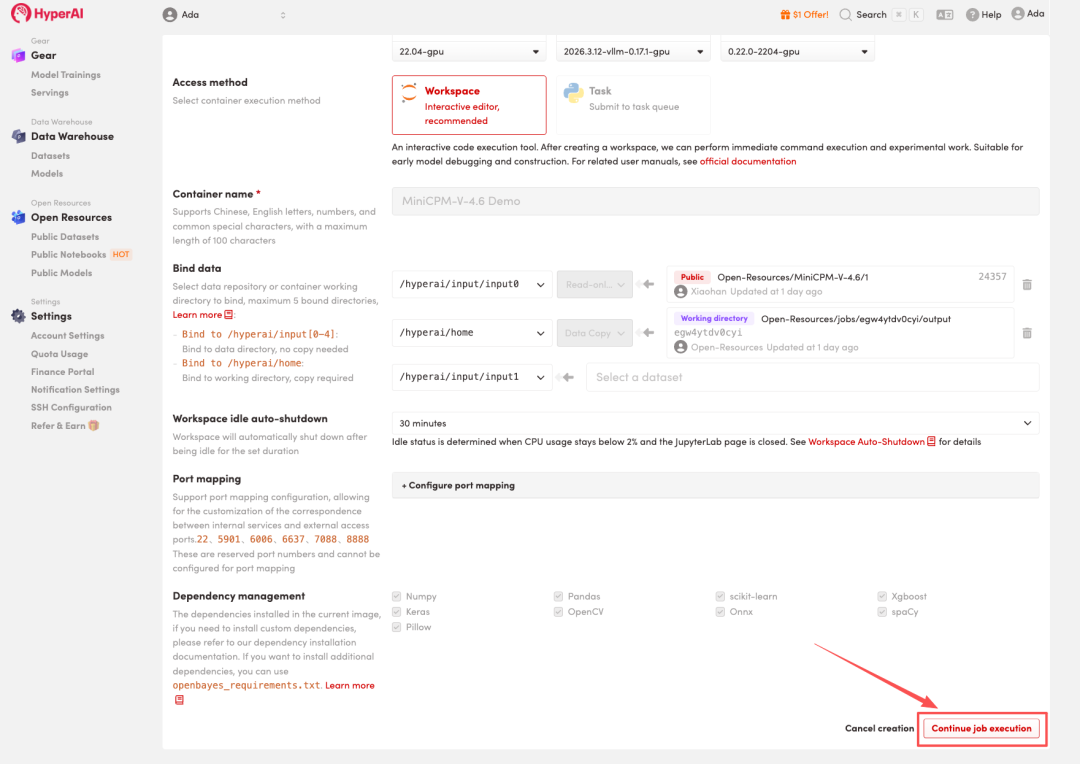
Task: Click the gift icon beside Refer & Earn
Action: [x=94, y=426]
